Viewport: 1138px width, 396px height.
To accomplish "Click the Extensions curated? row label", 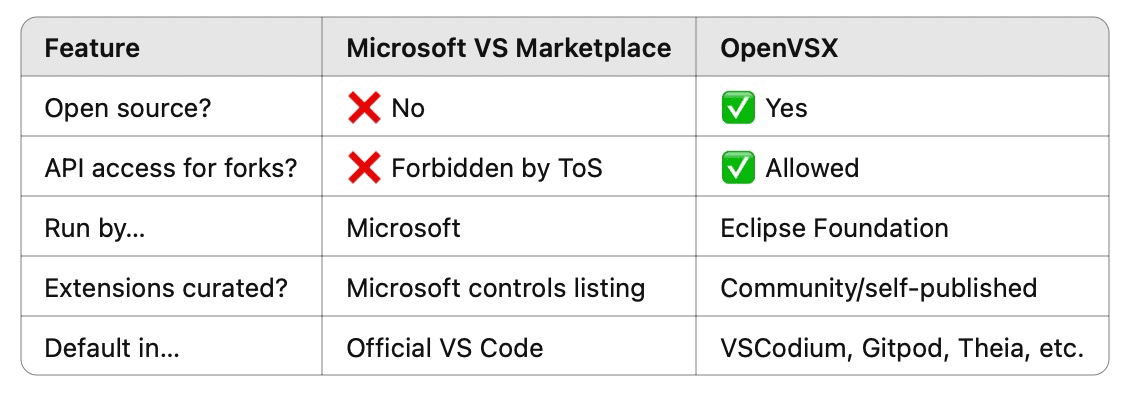I will click(x=166, y=289).
